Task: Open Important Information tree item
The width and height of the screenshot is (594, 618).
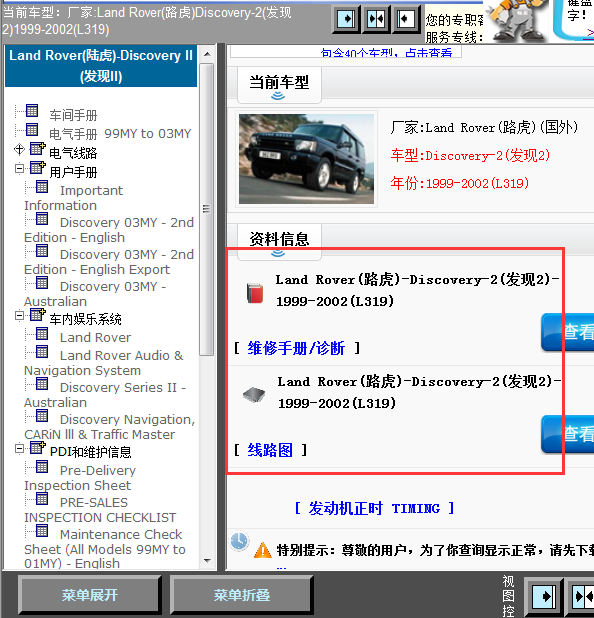Action: tap(74, 198)
